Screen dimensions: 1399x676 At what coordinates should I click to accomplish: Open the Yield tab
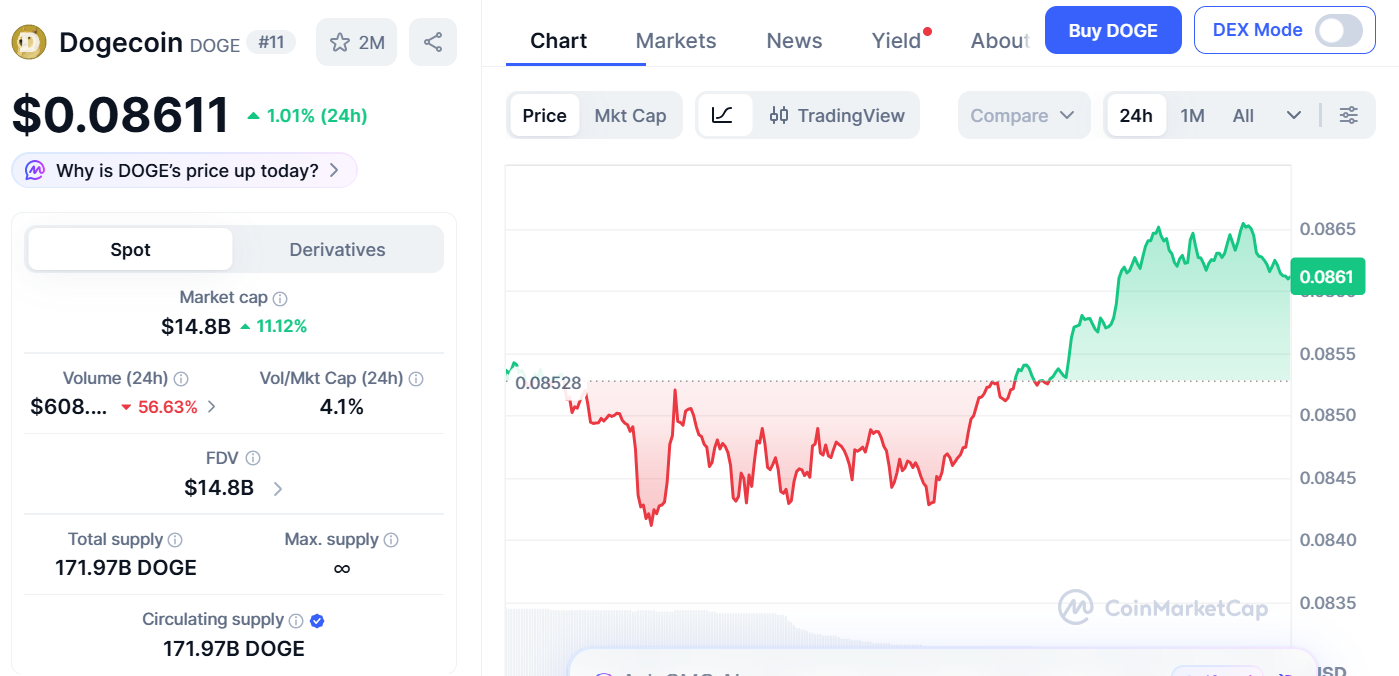[x=896, y=41]
